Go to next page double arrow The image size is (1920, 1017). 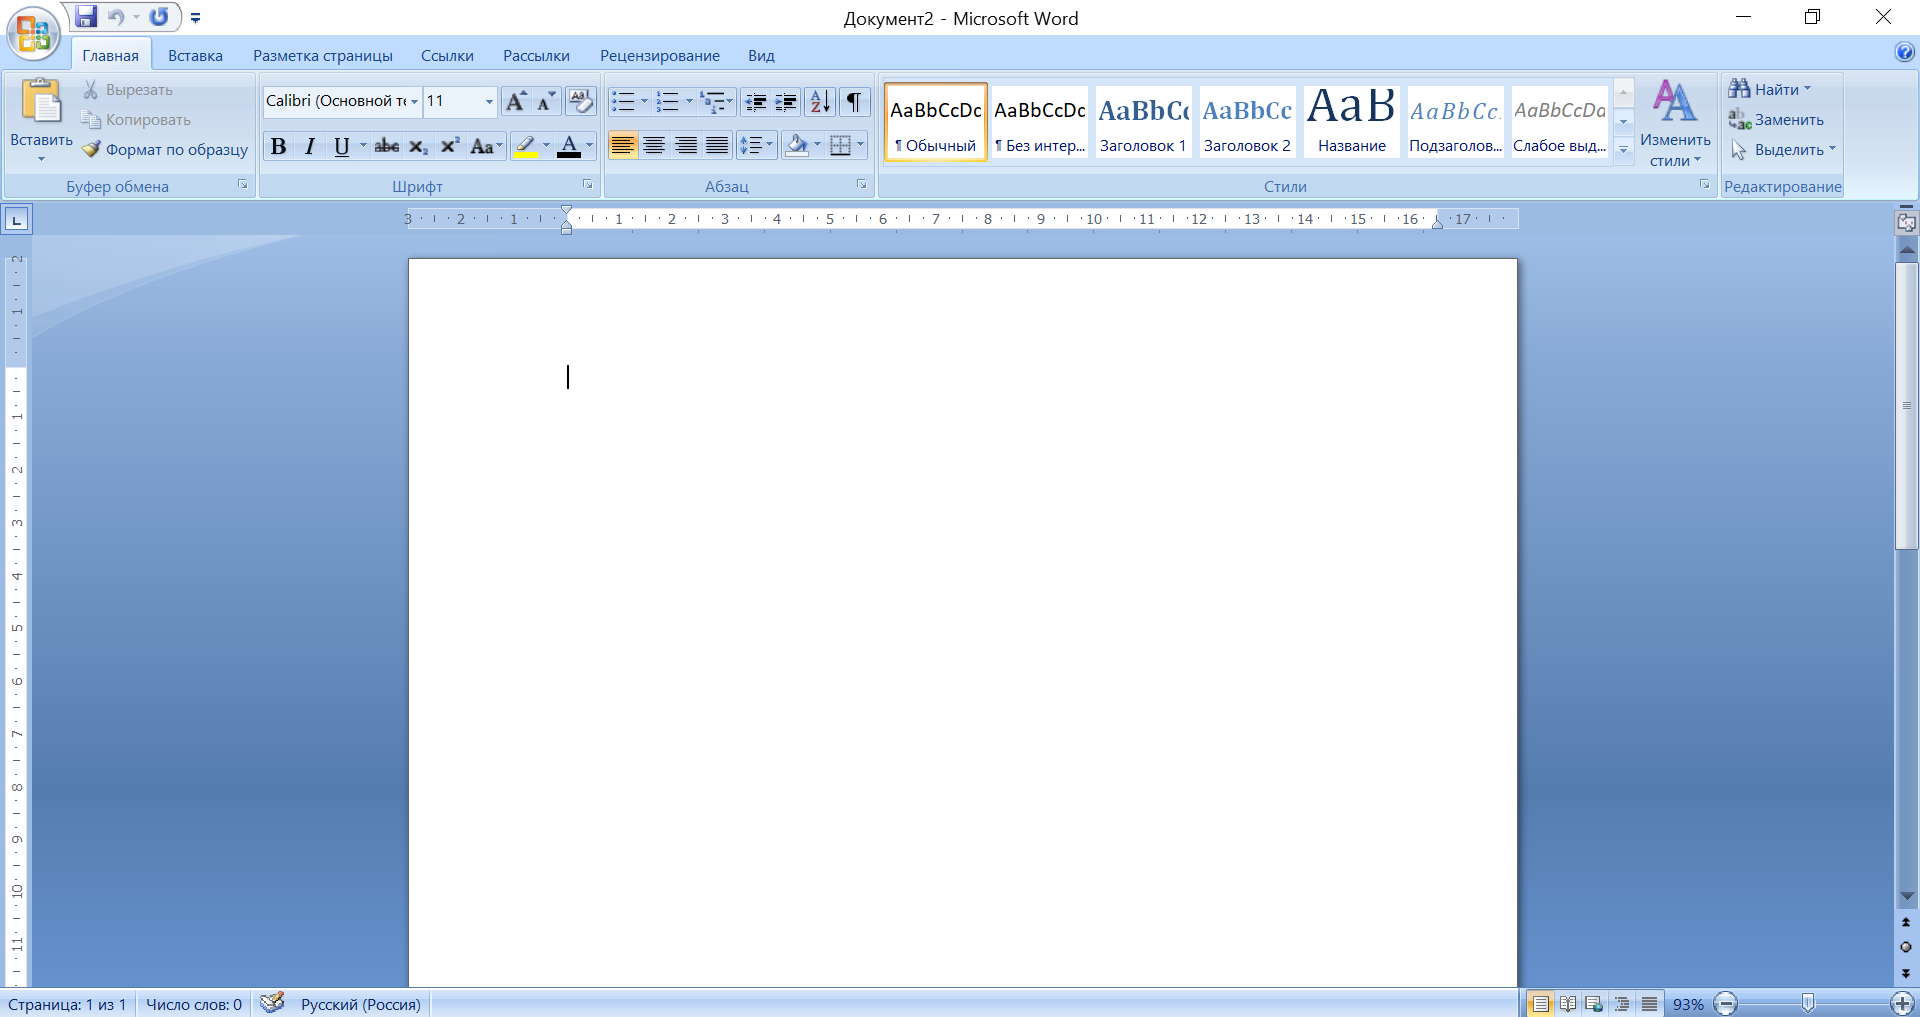coord(1906,972)
